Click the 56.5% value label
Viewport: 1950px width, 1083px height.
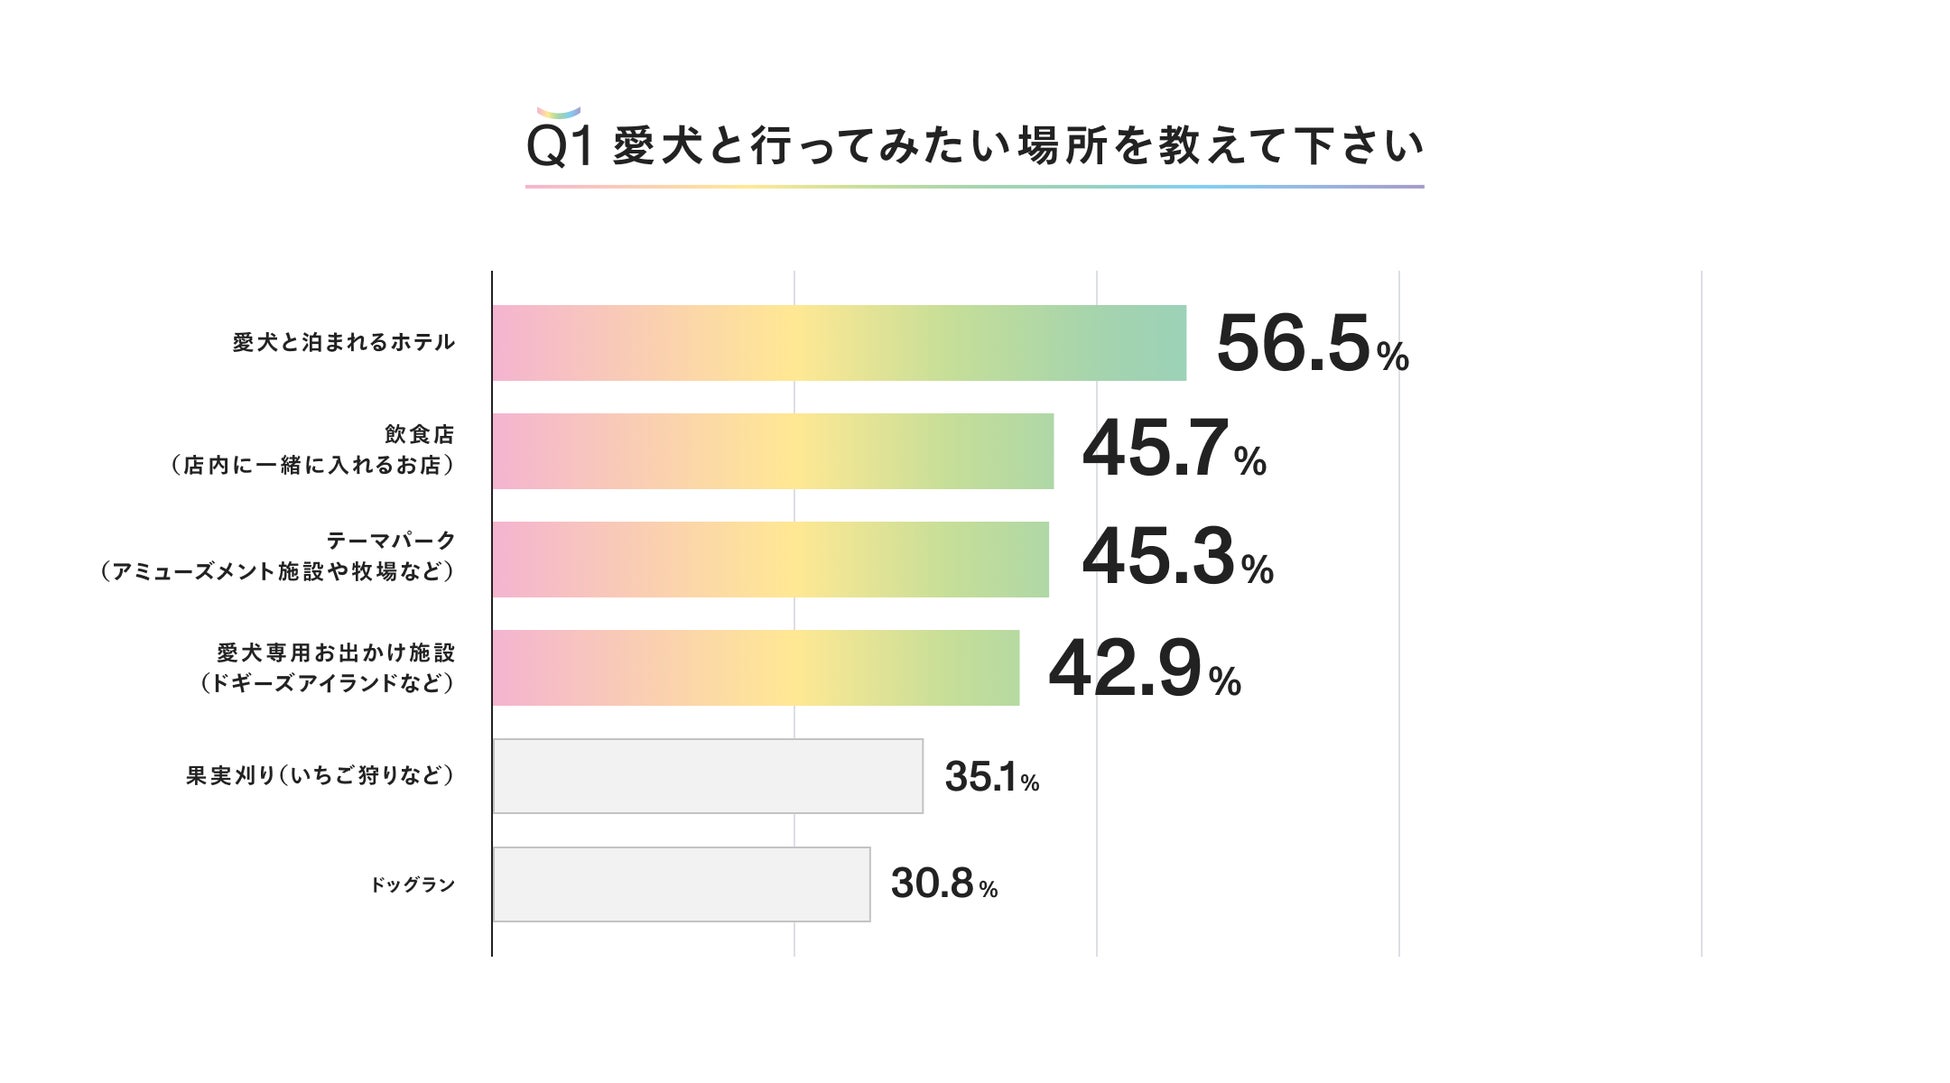click(1311, 344)
